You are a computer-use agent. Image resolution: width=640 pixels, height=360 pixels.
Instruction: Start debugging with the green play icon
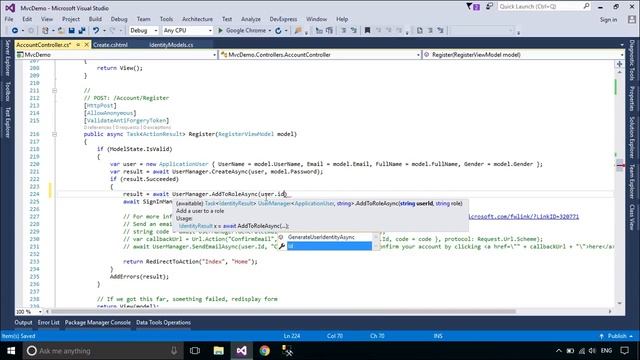220,31
